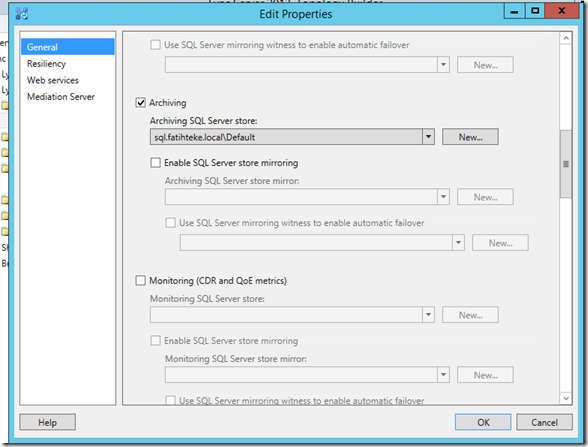Click New next to Archiving store mirror
This screenshot has height=447, width=588.
click(x=485, y=197)
